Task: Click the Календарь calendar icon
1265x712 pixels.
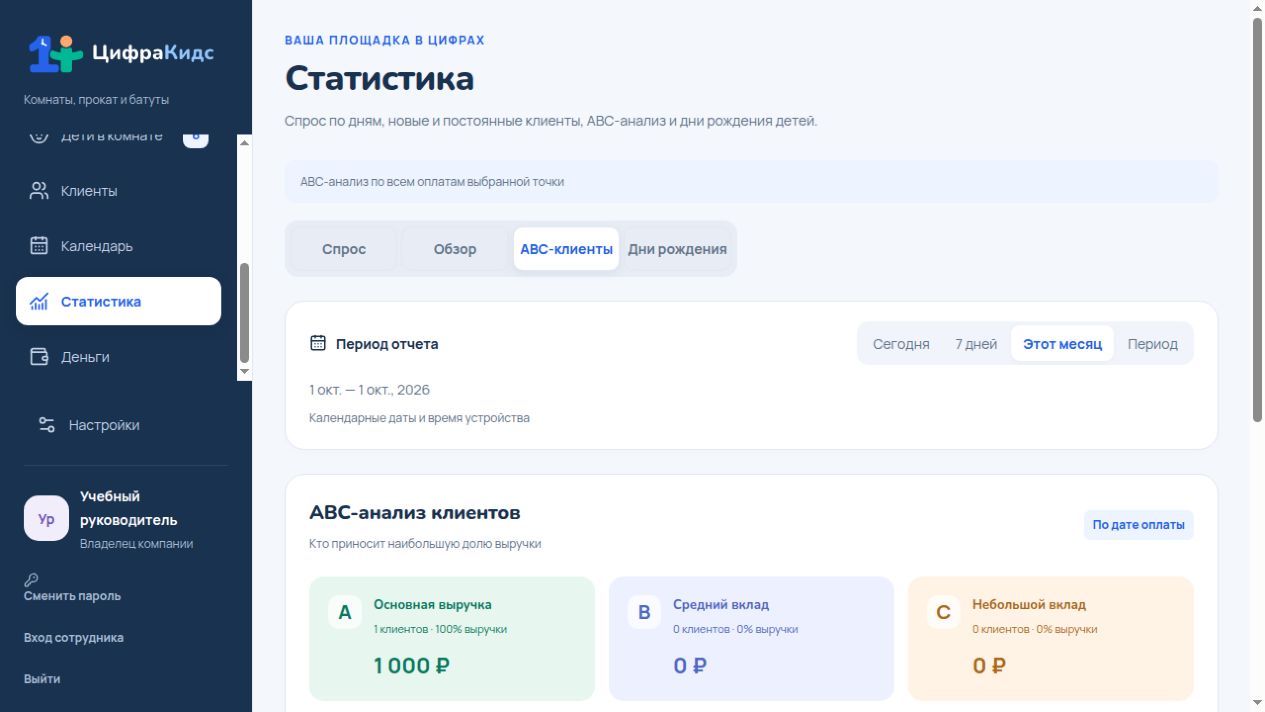Action: point(39,246)
